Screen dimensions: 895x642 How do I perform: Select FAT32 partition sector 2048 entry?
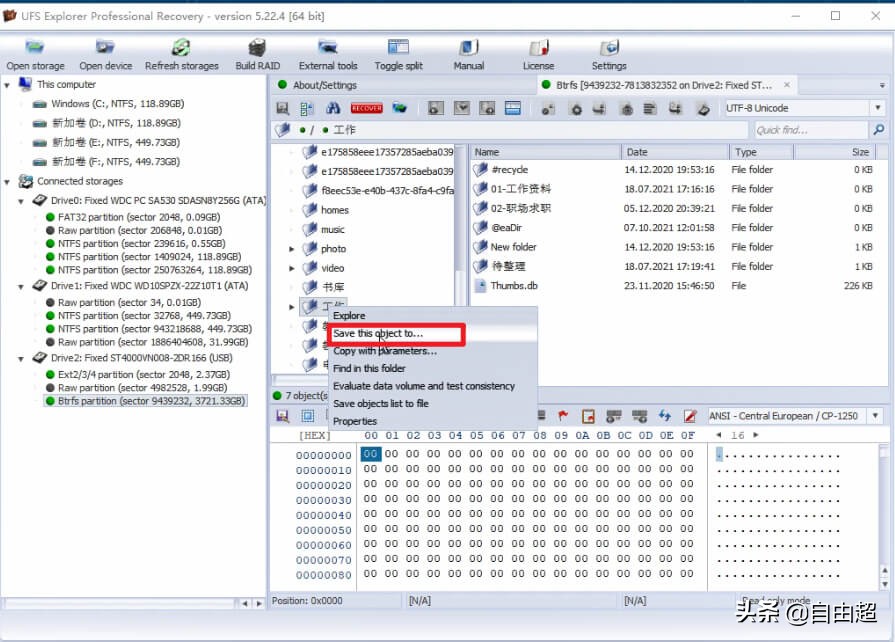click(x=134, y=217)
